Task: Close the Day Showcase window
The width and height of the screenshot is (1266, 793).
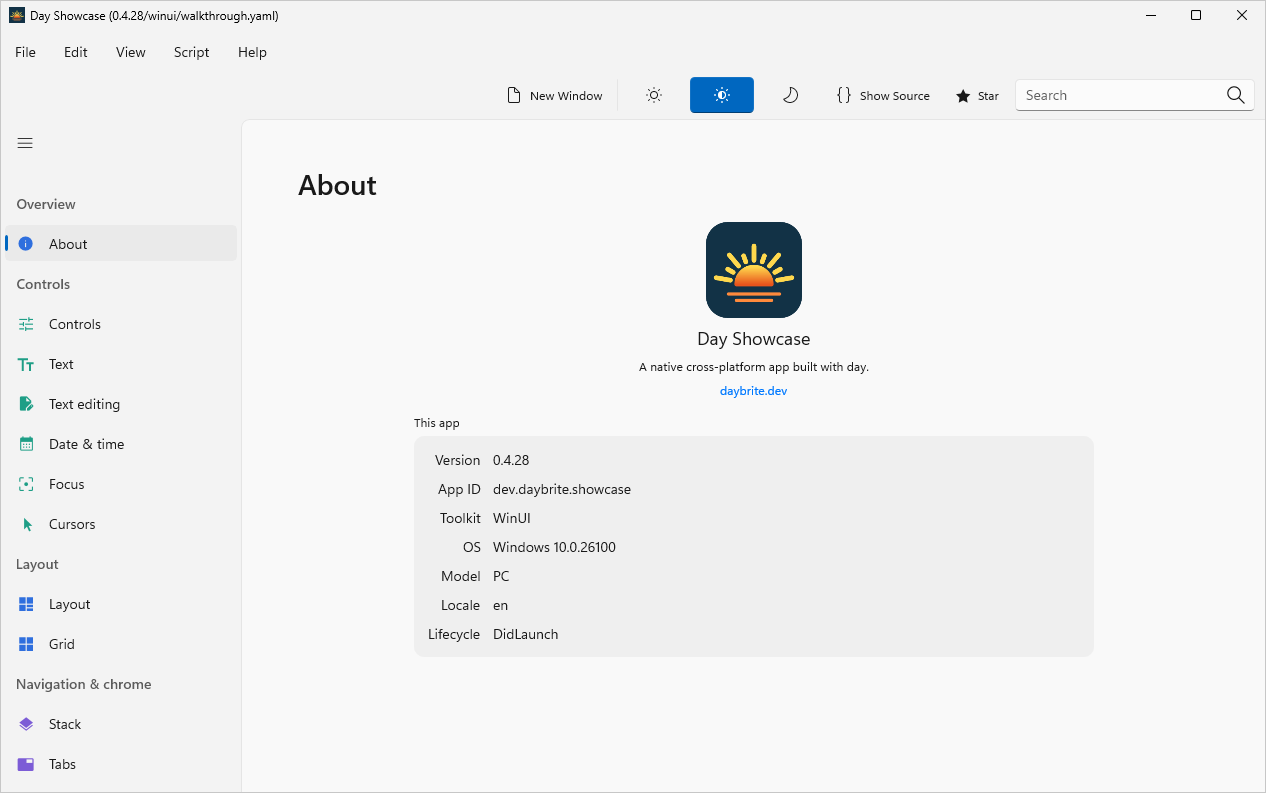Action: [x=1242, y=15]
